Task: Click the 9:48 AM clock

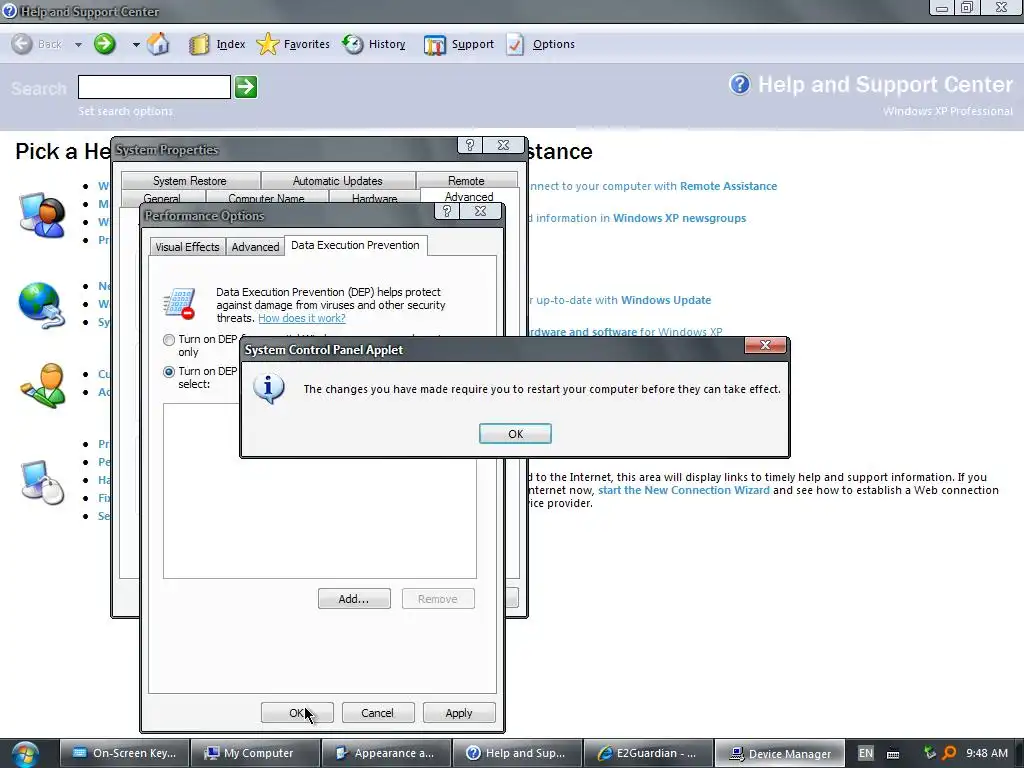Action: [x=987, y=753]
